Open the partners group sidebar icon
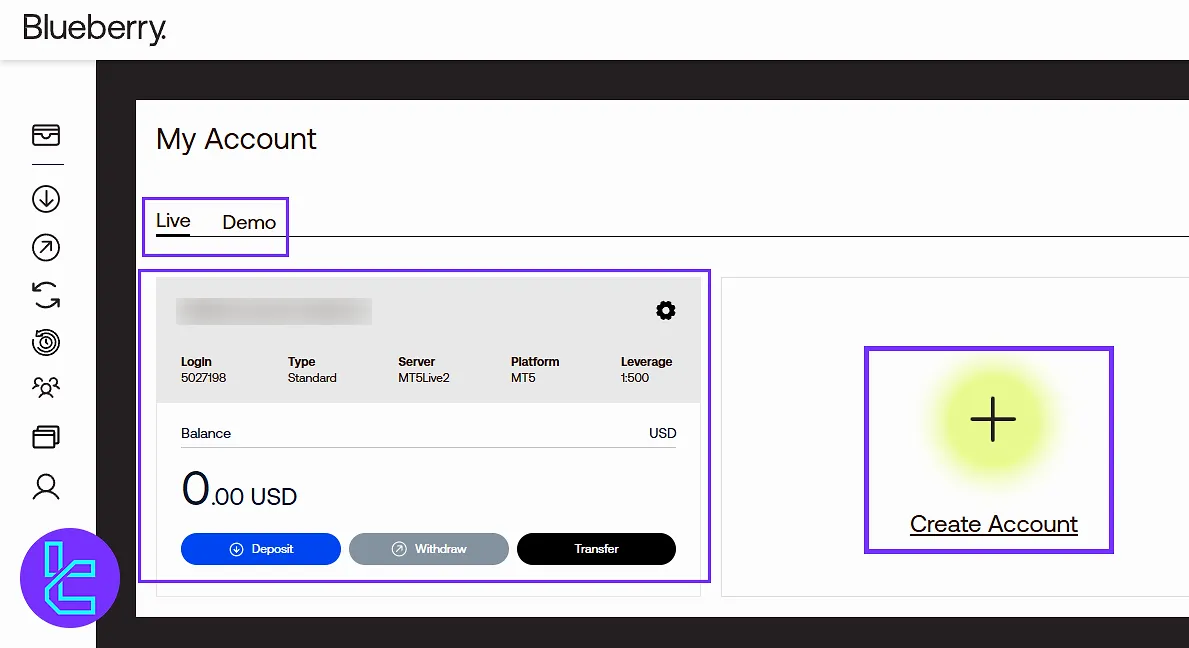Viewport: 1189px width, 648px height. (x=46, y=388)
